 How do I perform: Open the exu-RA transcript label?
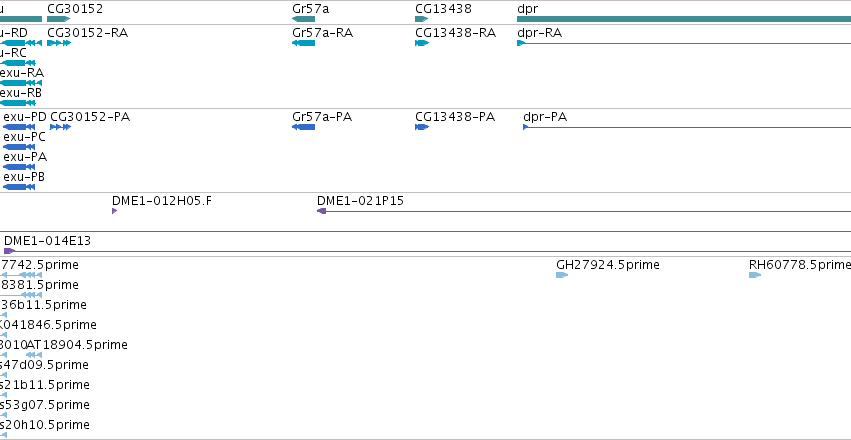pyautogui.click(x=22, y=73)
